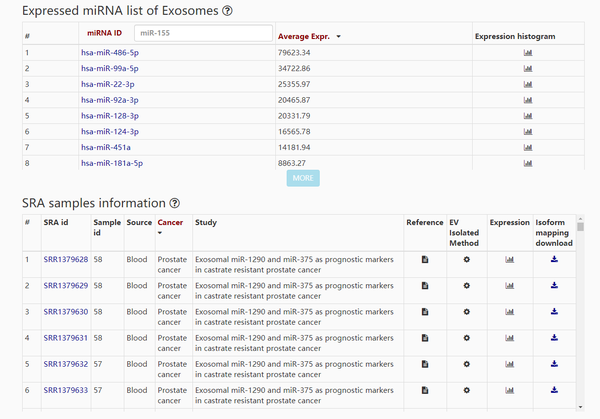View reference document for SRR1379628

click(424, 260)
